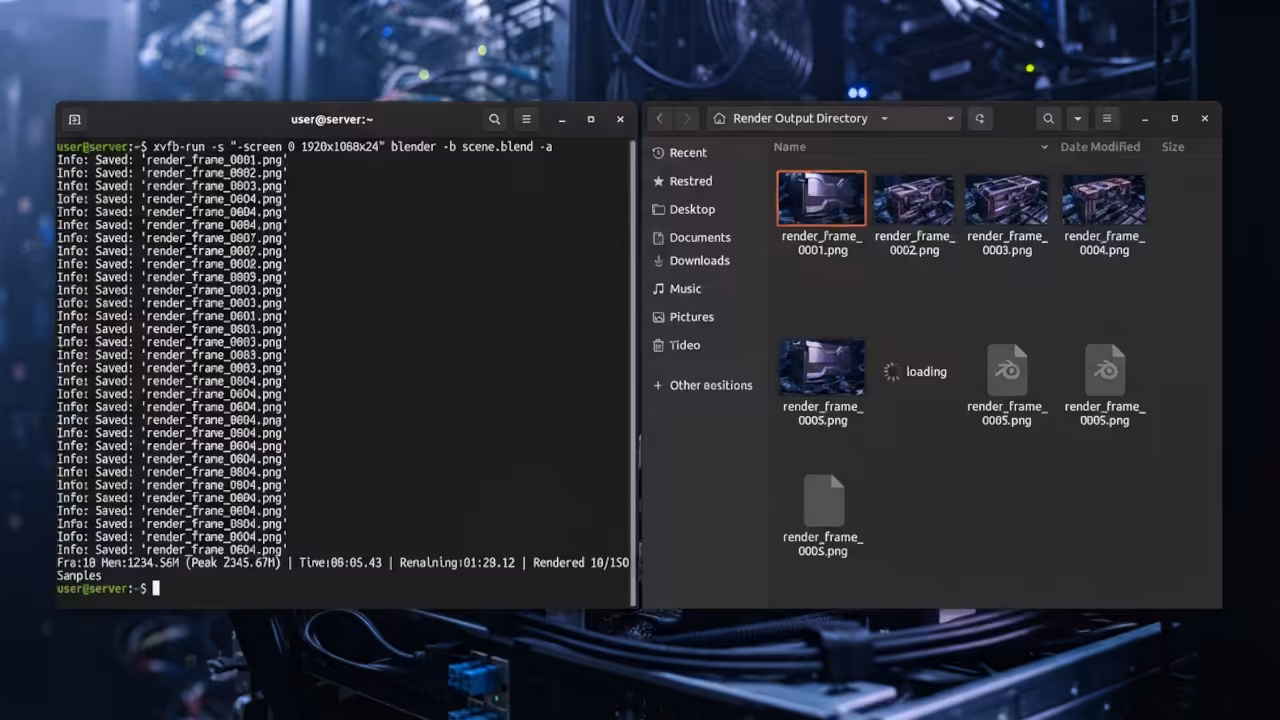1280x720 pixels.
Task: Open Downloads in the sidebar
Action: (x=690, y=260)
